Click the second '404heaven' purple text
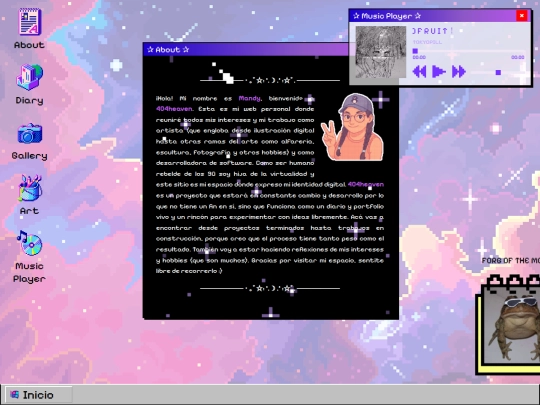 [x=365, y=184]
